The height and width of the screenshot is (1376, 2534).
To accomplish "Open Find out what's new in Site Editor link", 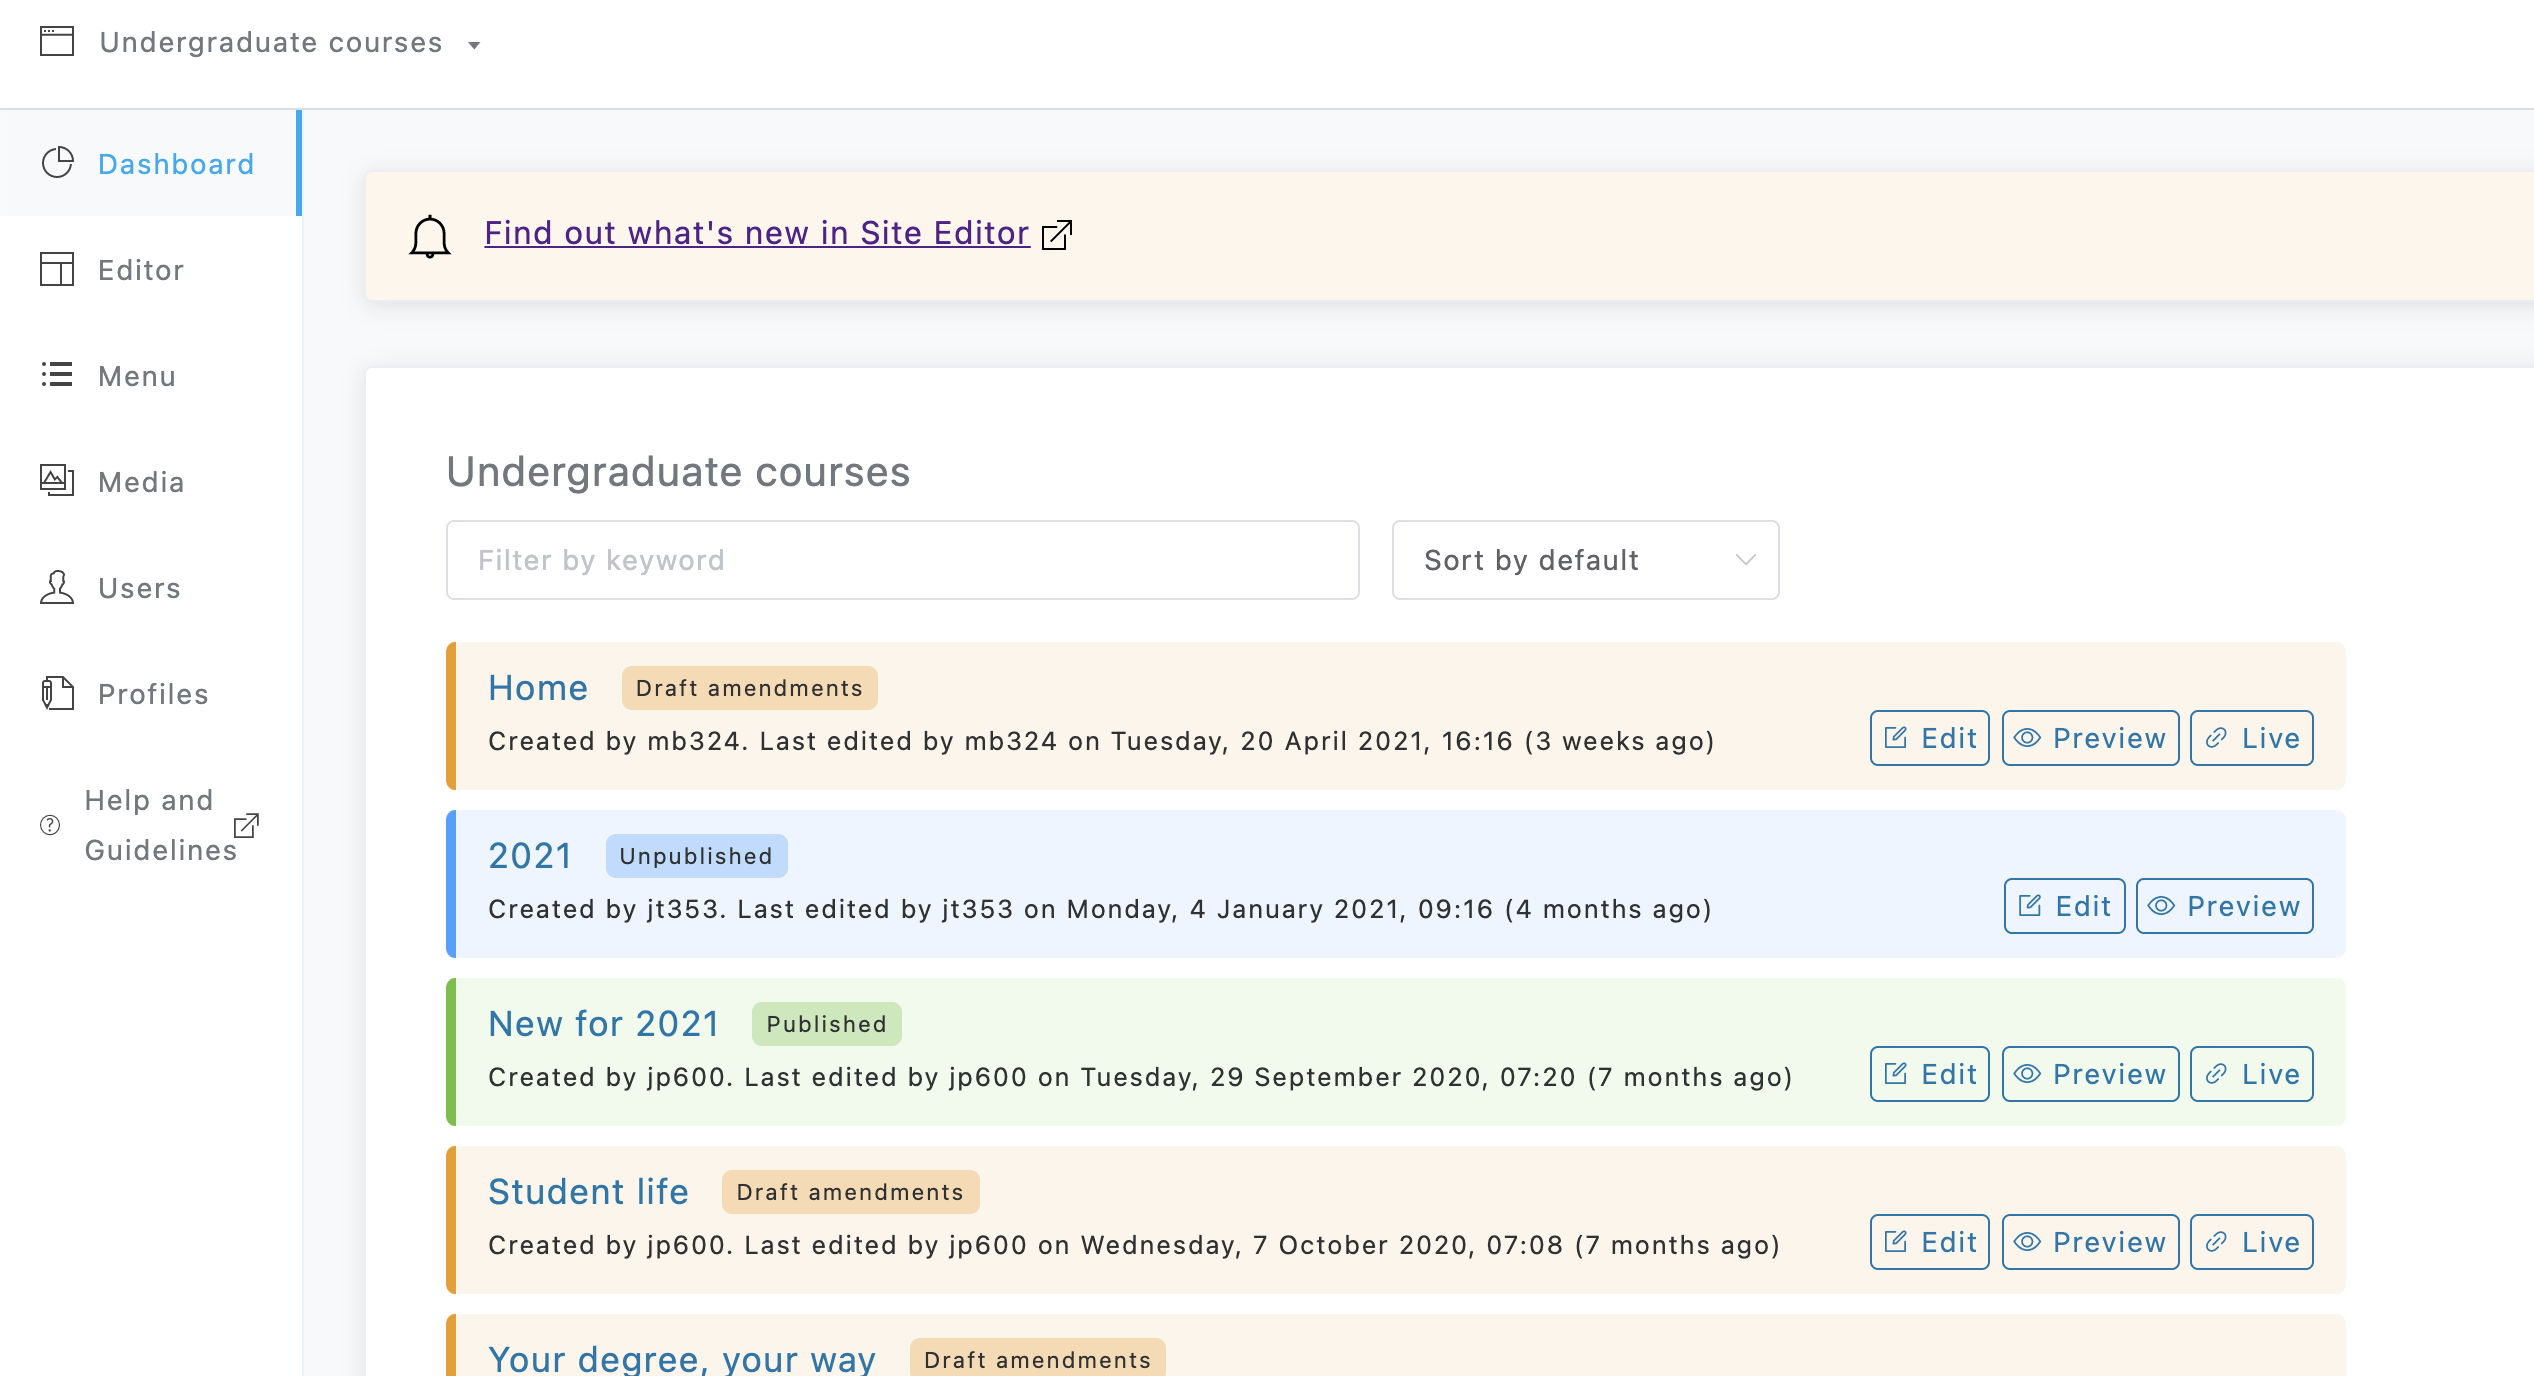I will pyautogui.click(x=757, y=233).
